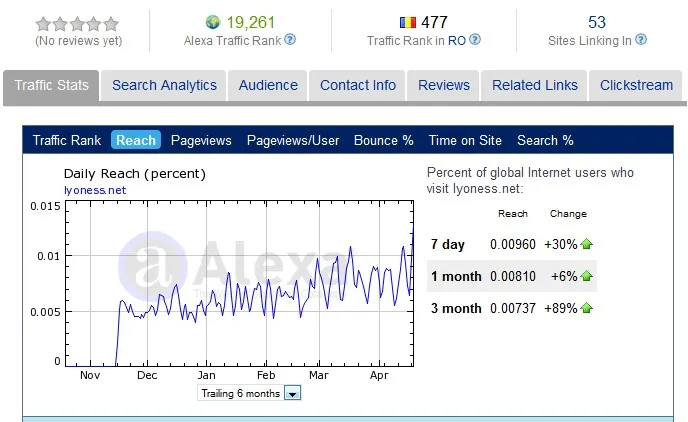Click the lyoness.net link above the chart
Viewport: 688px width, 422px height.
[x=95, y=190]
